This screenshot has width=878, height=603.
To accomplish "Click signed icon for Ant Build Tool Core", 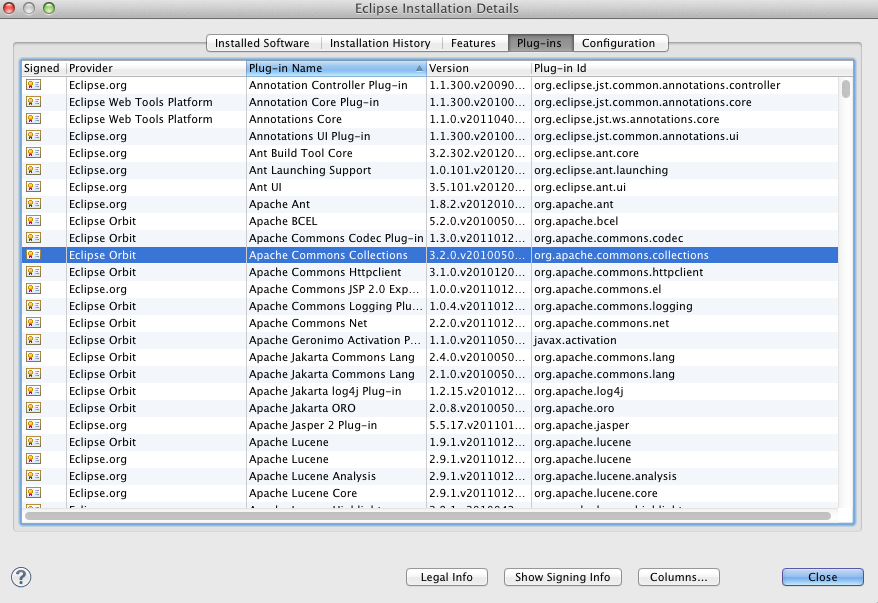I will pyautogui.click(x=34, y=153).
